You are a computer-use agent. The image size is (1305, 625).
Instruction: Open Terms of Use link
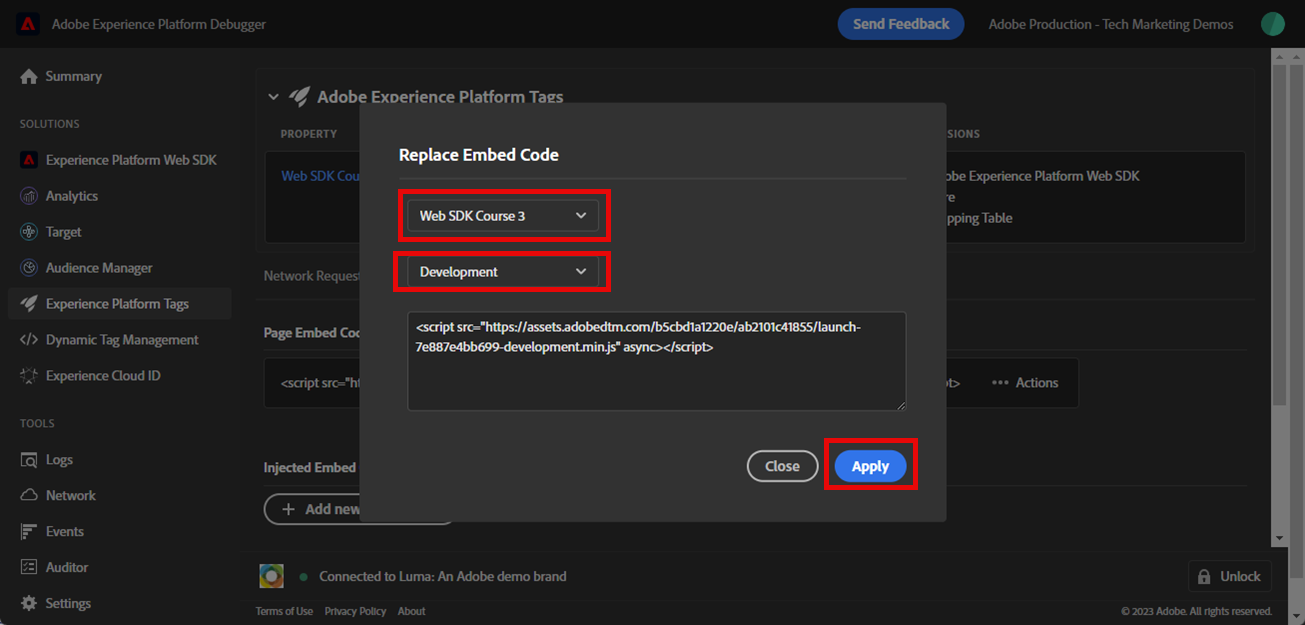click(x=284, y=611)
